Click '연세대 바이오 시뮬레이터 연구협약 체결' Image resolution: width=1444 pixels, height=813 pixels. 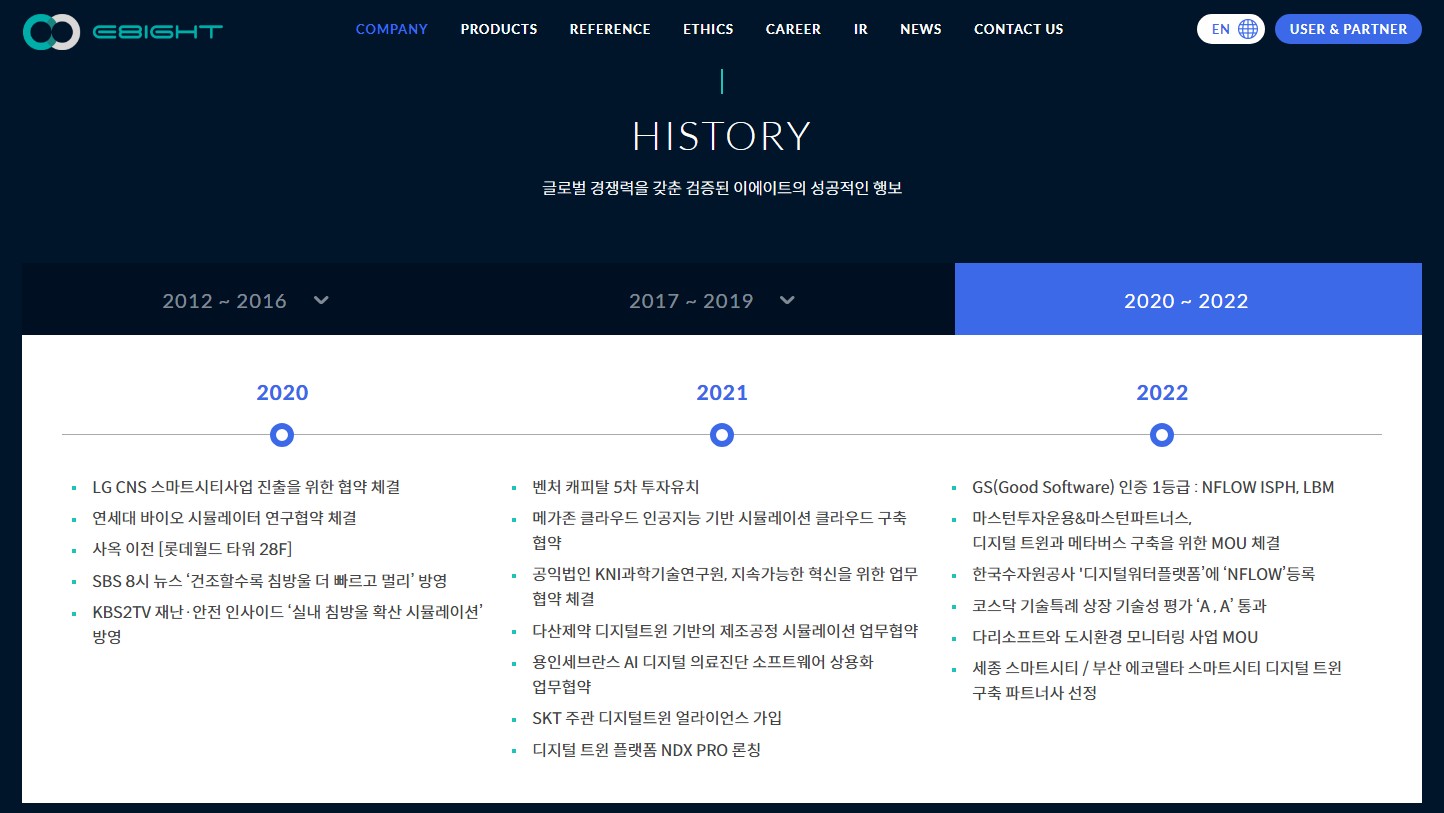[224, 518]
